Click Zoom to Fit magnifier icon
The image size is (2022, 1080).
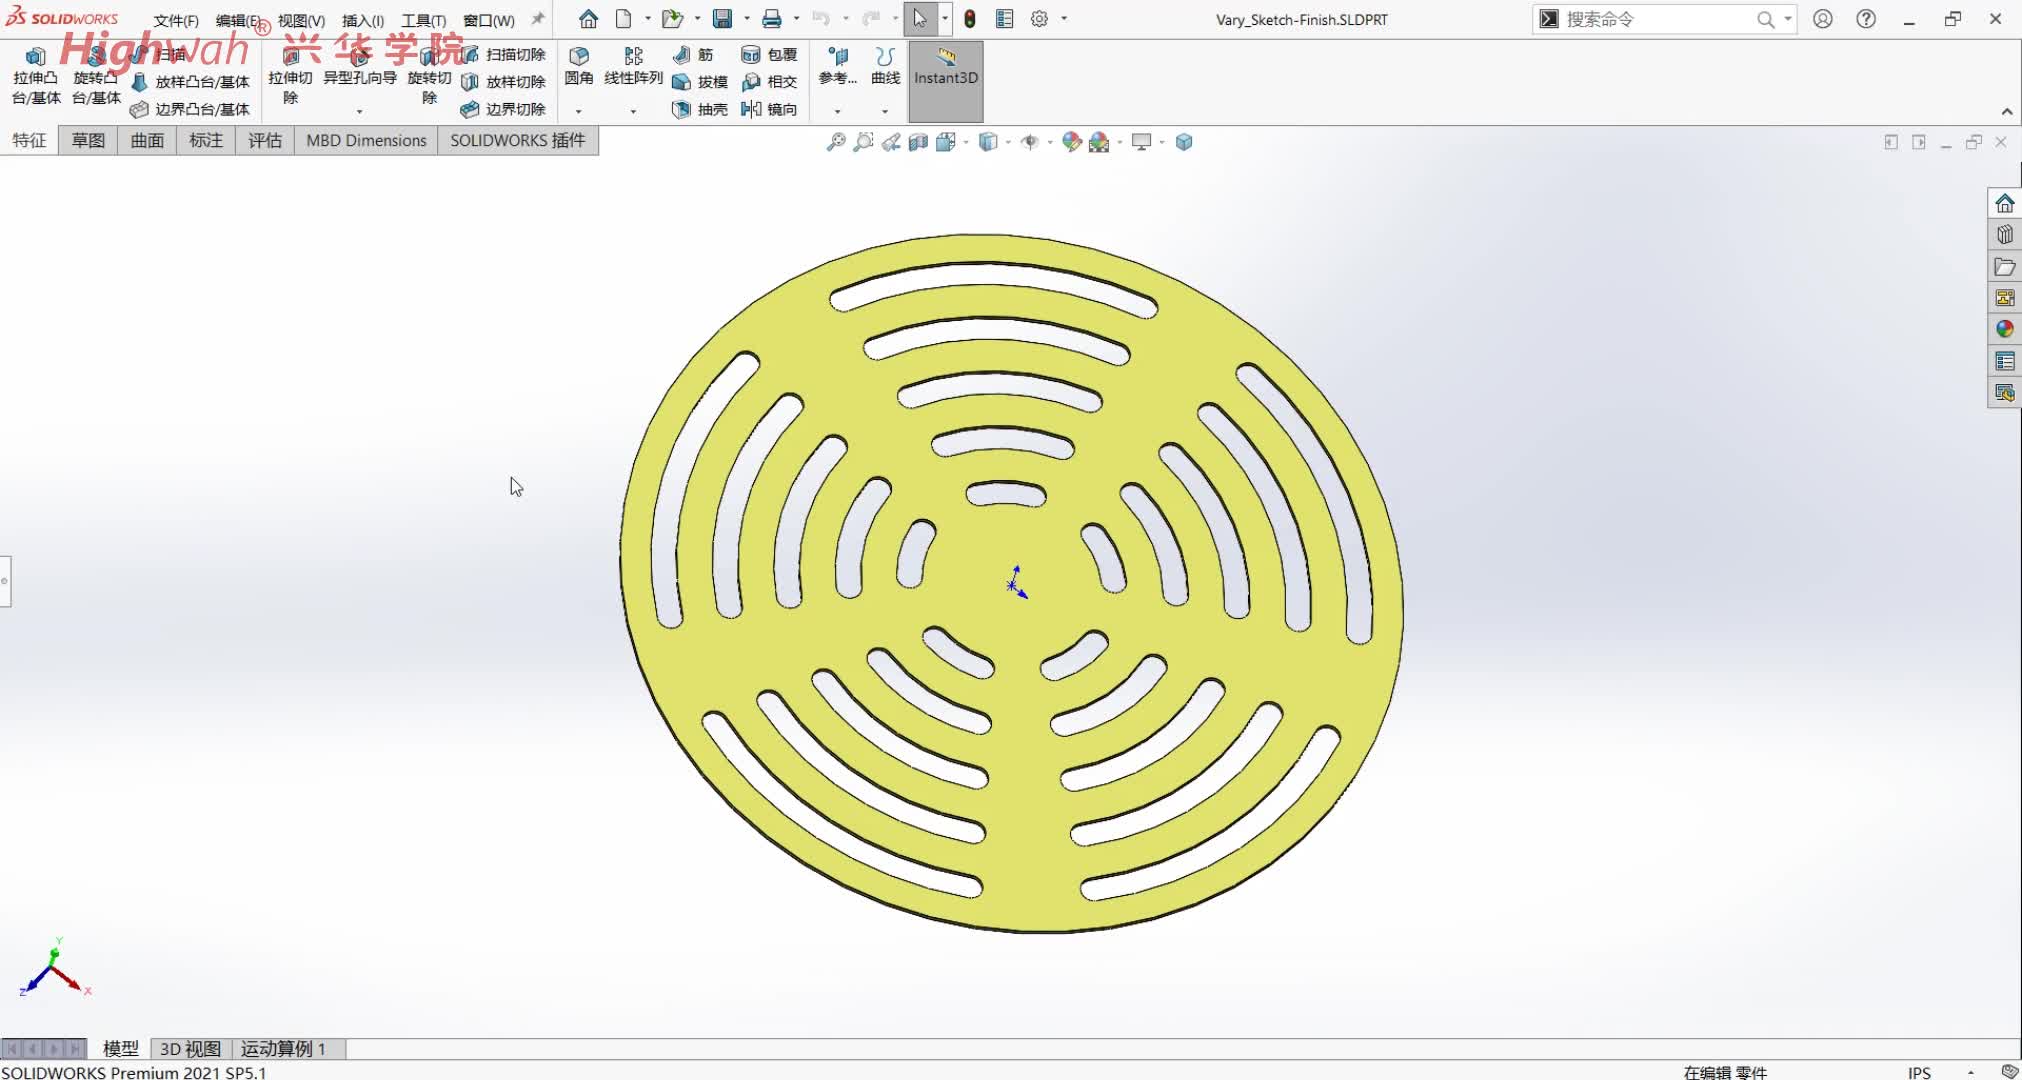[x=835, y=142]
